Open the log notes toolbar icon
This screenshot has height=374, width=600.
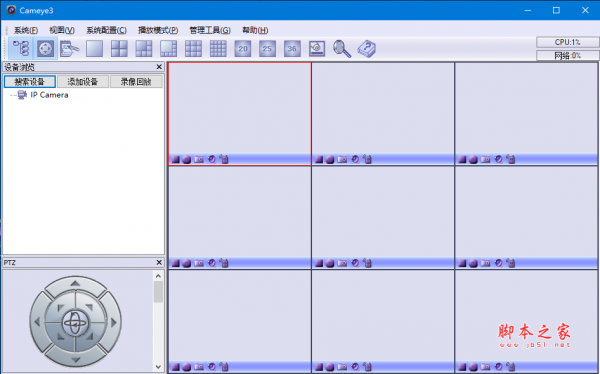click(x=70, y=49)
